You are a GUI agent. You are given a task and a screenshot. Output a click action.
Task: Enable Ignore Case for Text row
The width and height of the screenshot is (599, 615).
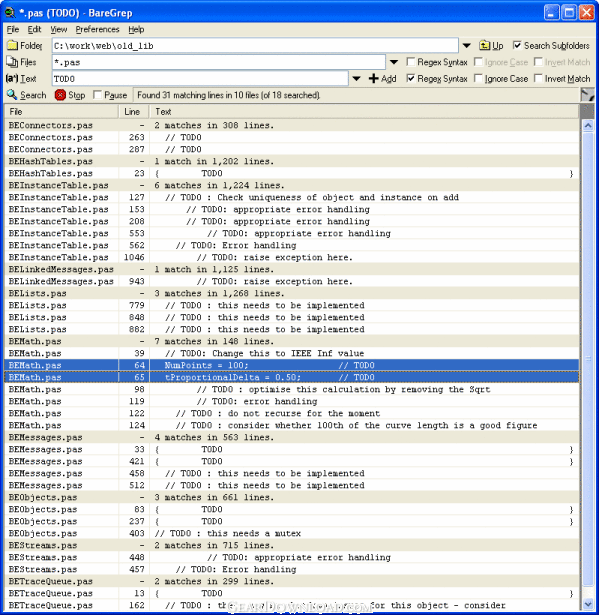click(478, 78)
